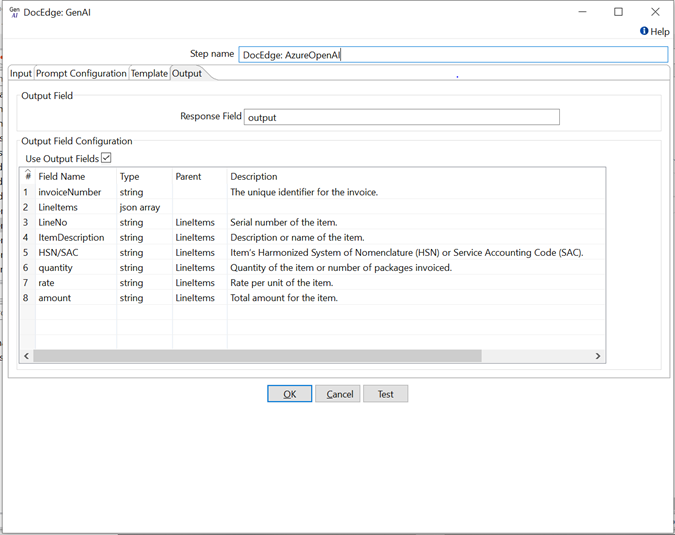Open the Prompt Configuration tab
This screenshot has width=675, height=535.
click(x=81, y=73)
